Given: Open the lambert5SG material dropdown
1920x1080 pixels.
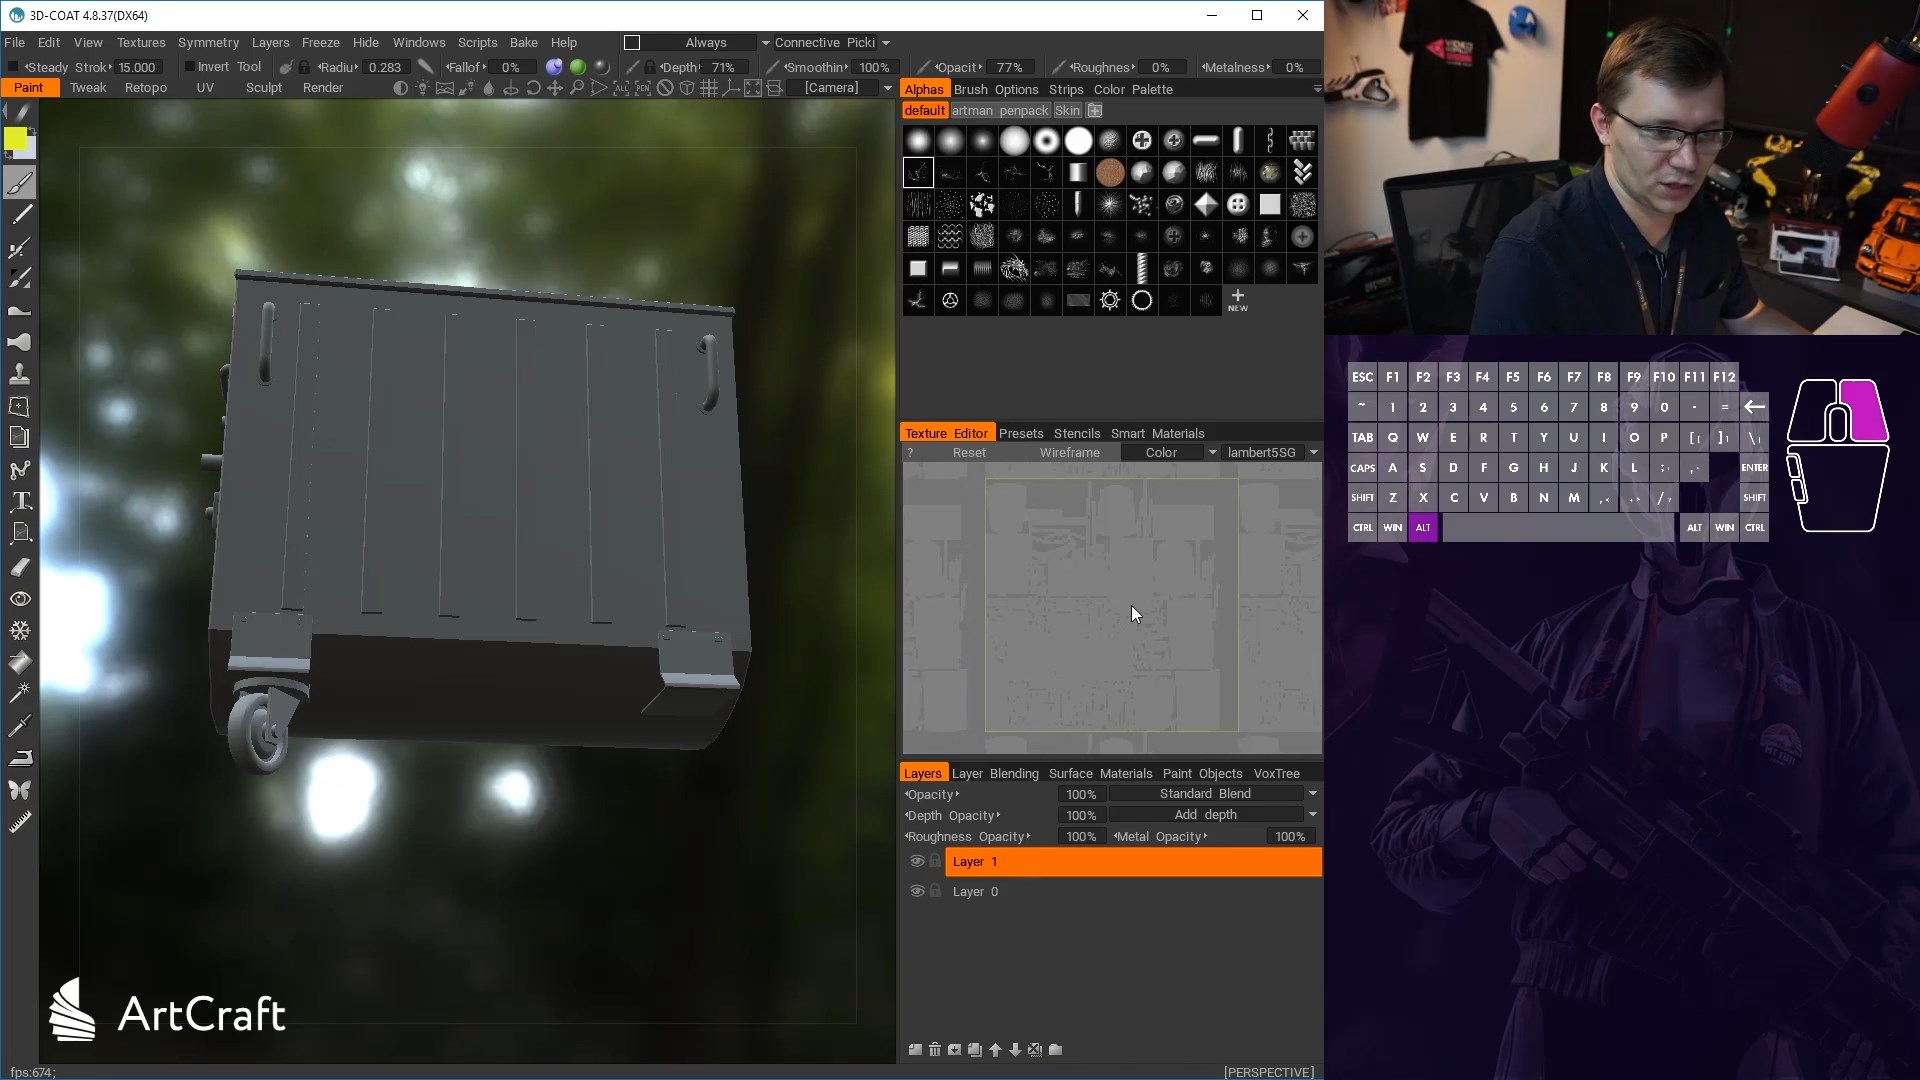Looking at the screenshot, I should (x=1313, y=452).
